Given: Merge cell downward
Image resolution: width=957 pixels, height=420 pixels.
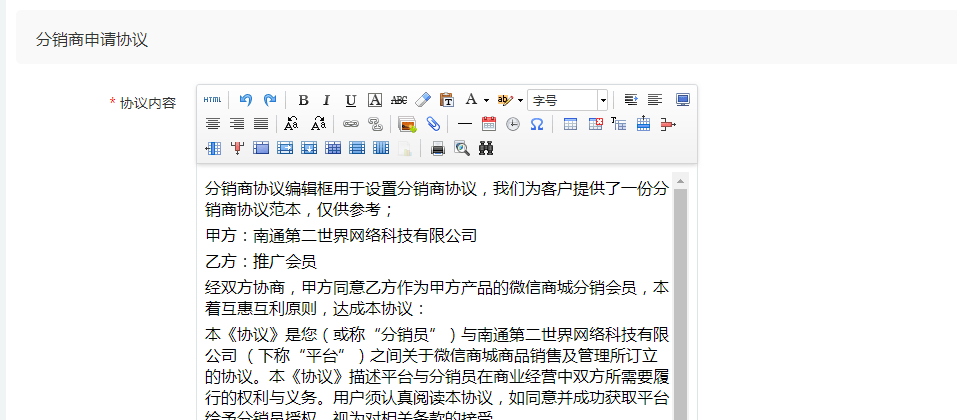Looking at the screenshot, I should (309, 148).
